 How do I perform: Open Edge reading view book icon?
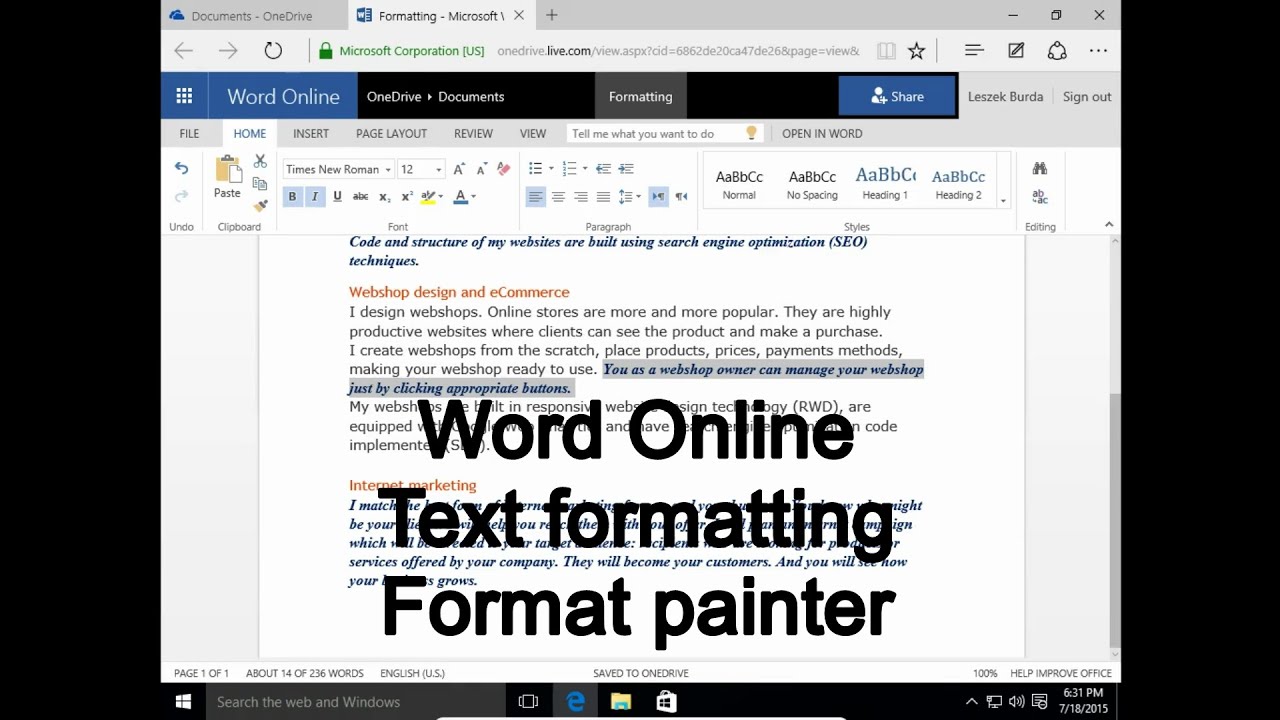pyautogui.click(x=885, y=51)
